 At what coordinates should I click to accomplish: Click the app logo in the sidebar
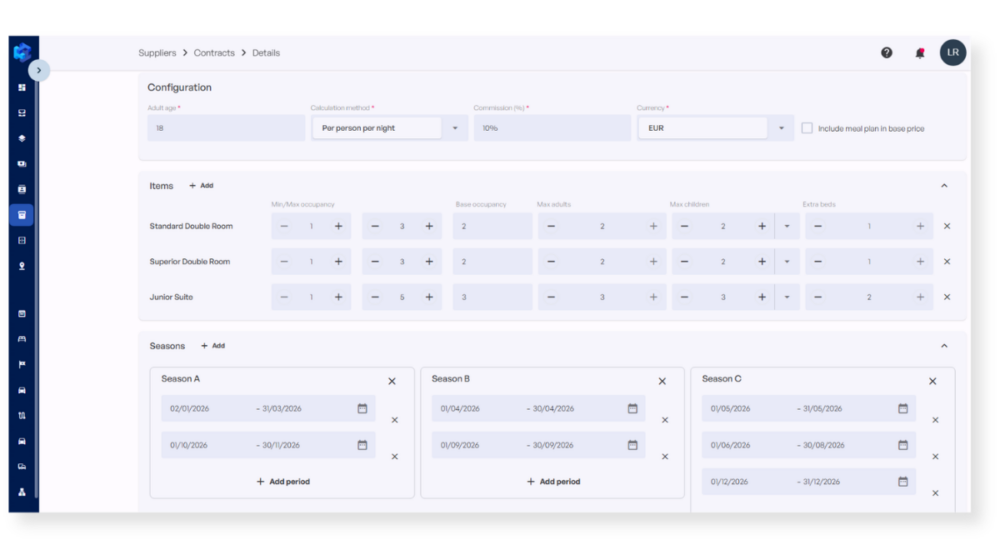click(x=22, y=52)
